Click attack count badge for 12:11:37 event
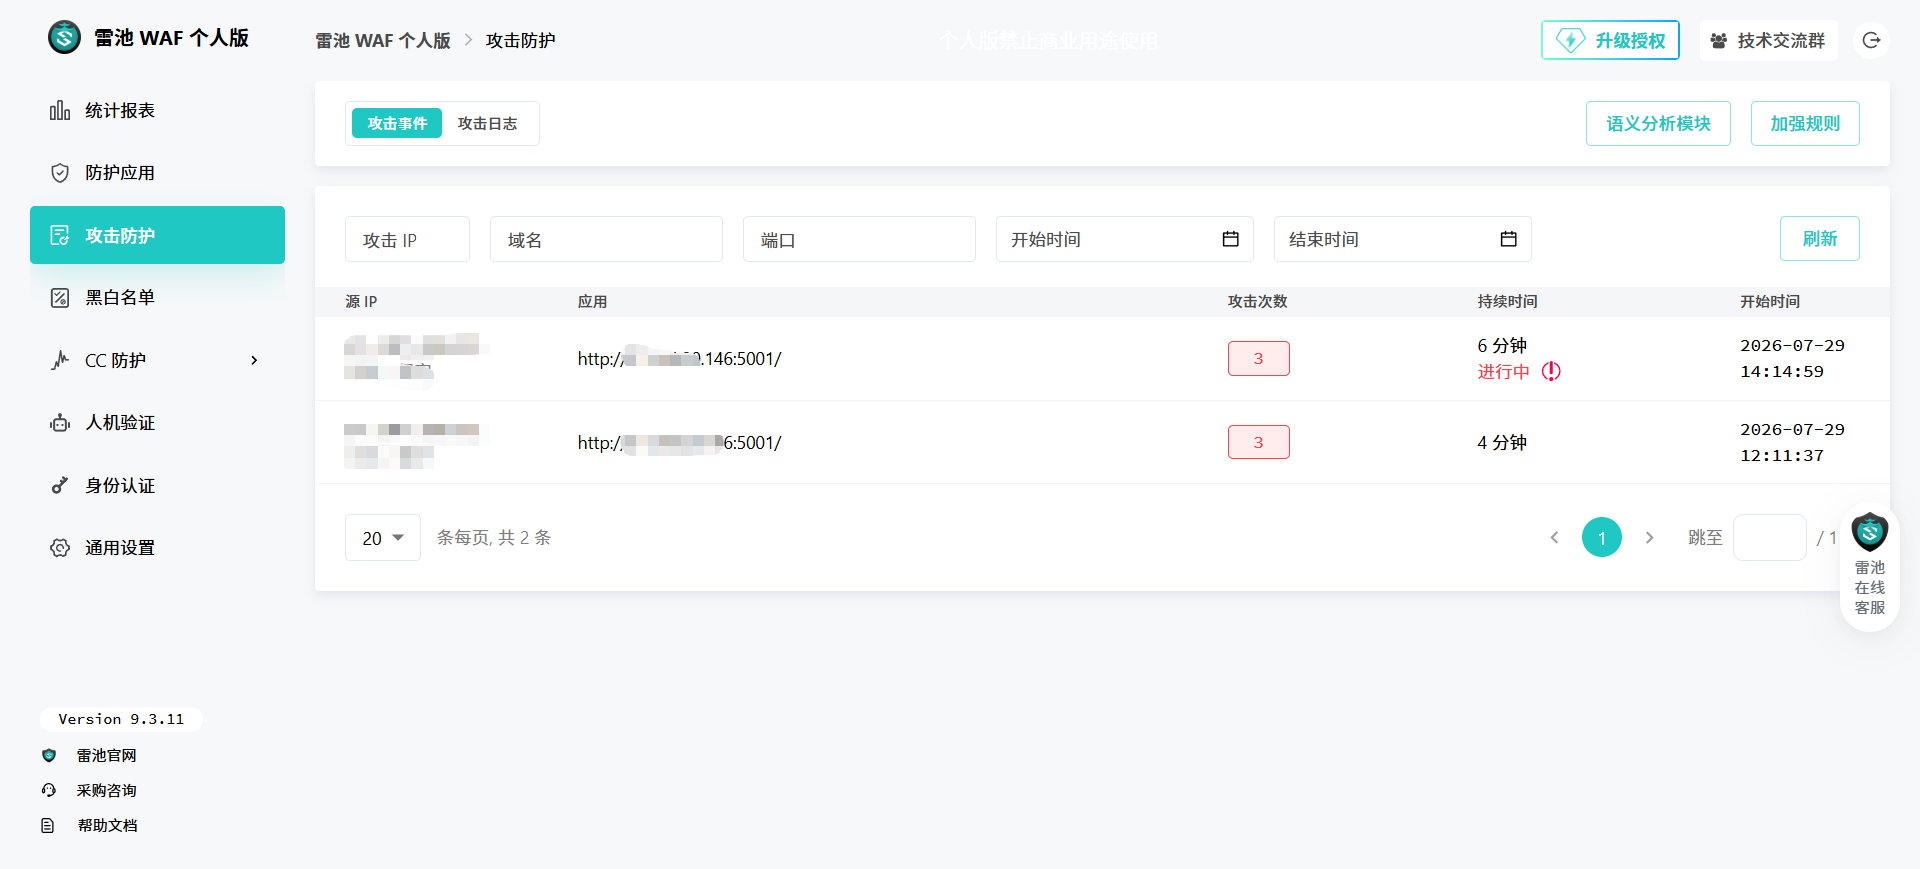The height and width of the screenshot is (869, 1920). pyautogui.click(x=1259, y=442)
